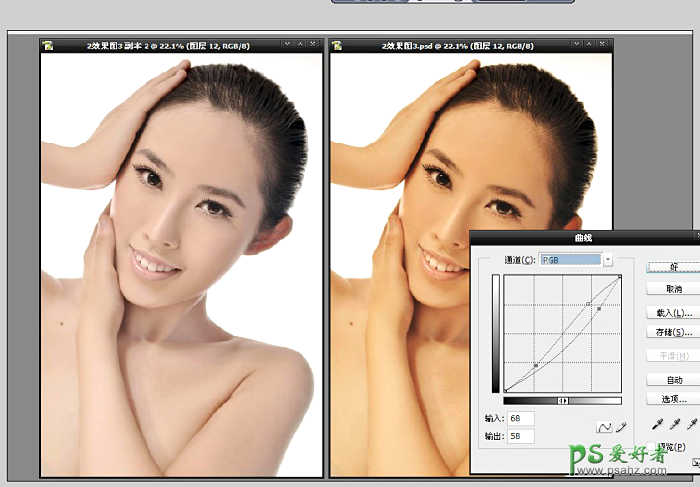Choose the pencil draw-curve tool
Viewport: 700px width, 487px height.
[620, 427]
